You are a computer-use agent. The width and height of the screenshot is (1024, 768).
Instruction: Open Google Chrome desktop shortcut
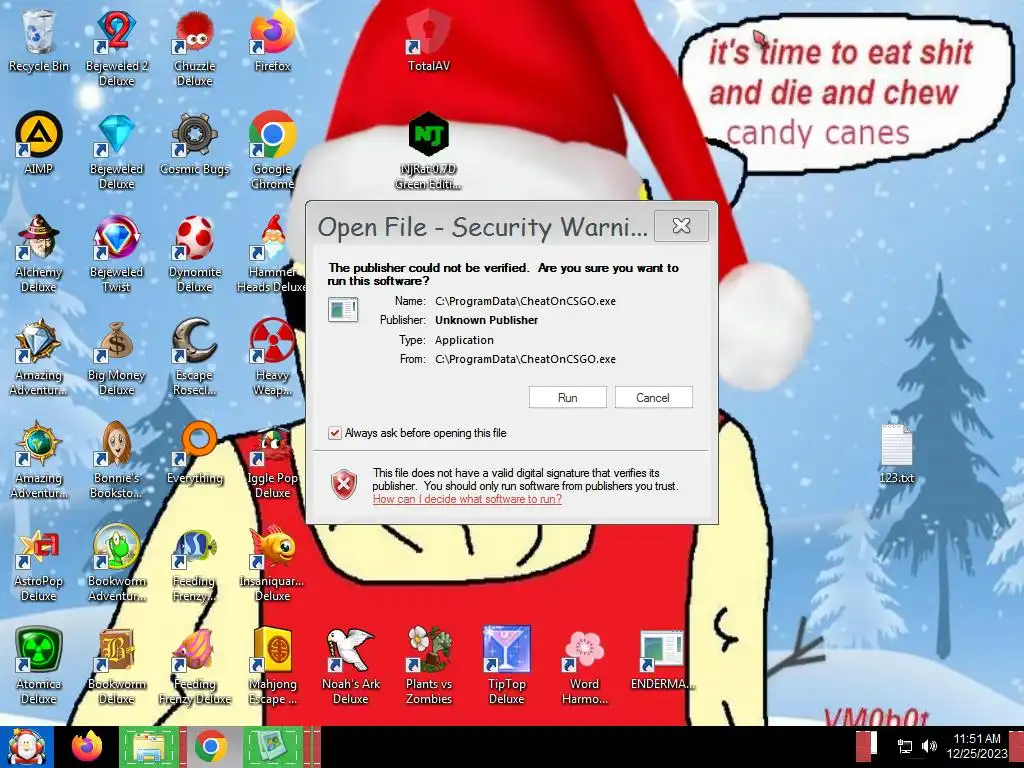[272, 150]
